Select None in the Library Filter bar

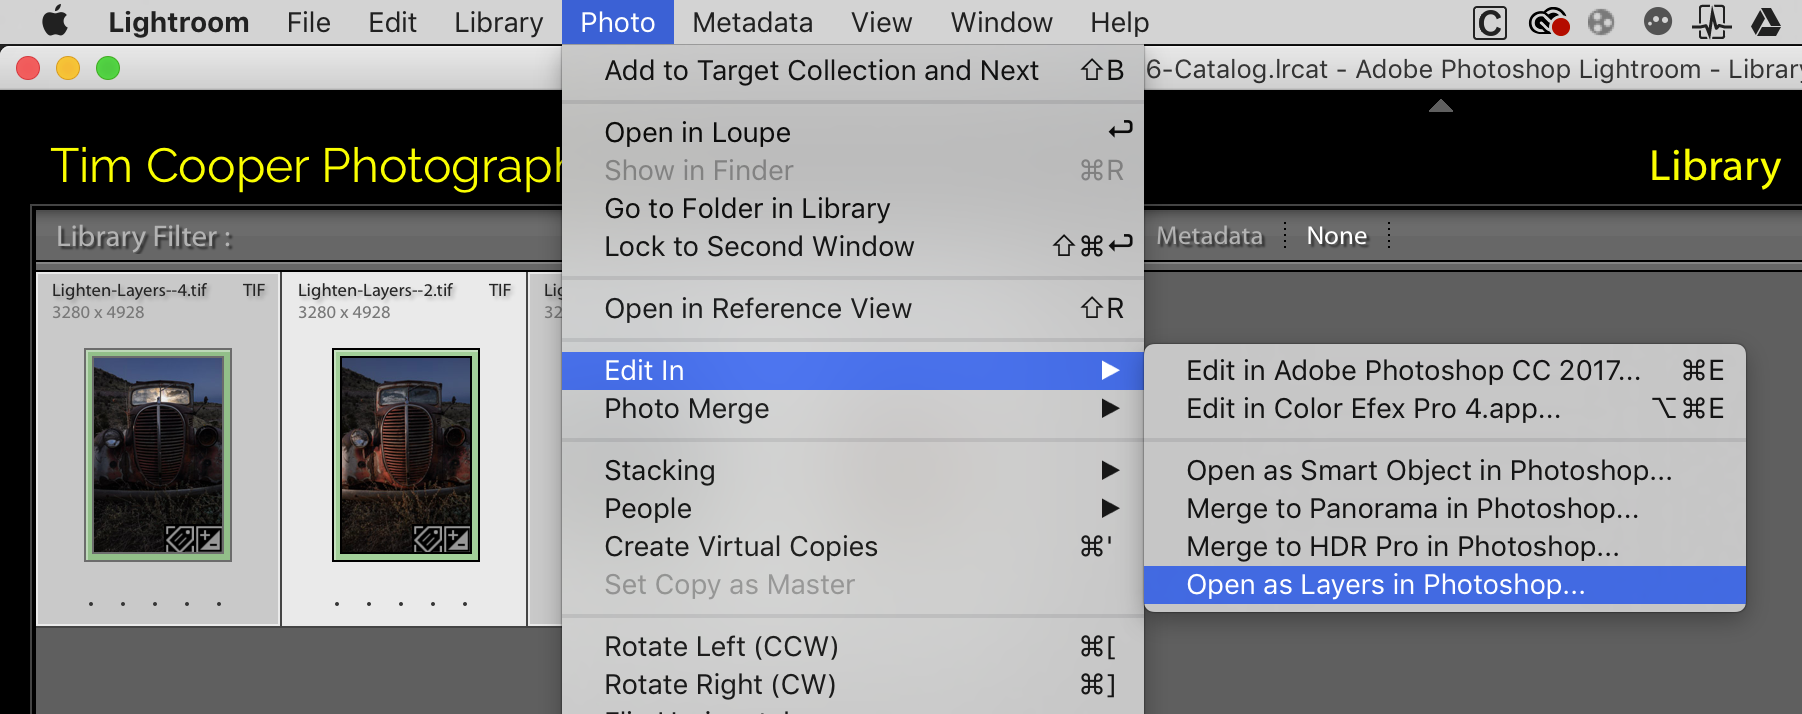coord(1336,236)
